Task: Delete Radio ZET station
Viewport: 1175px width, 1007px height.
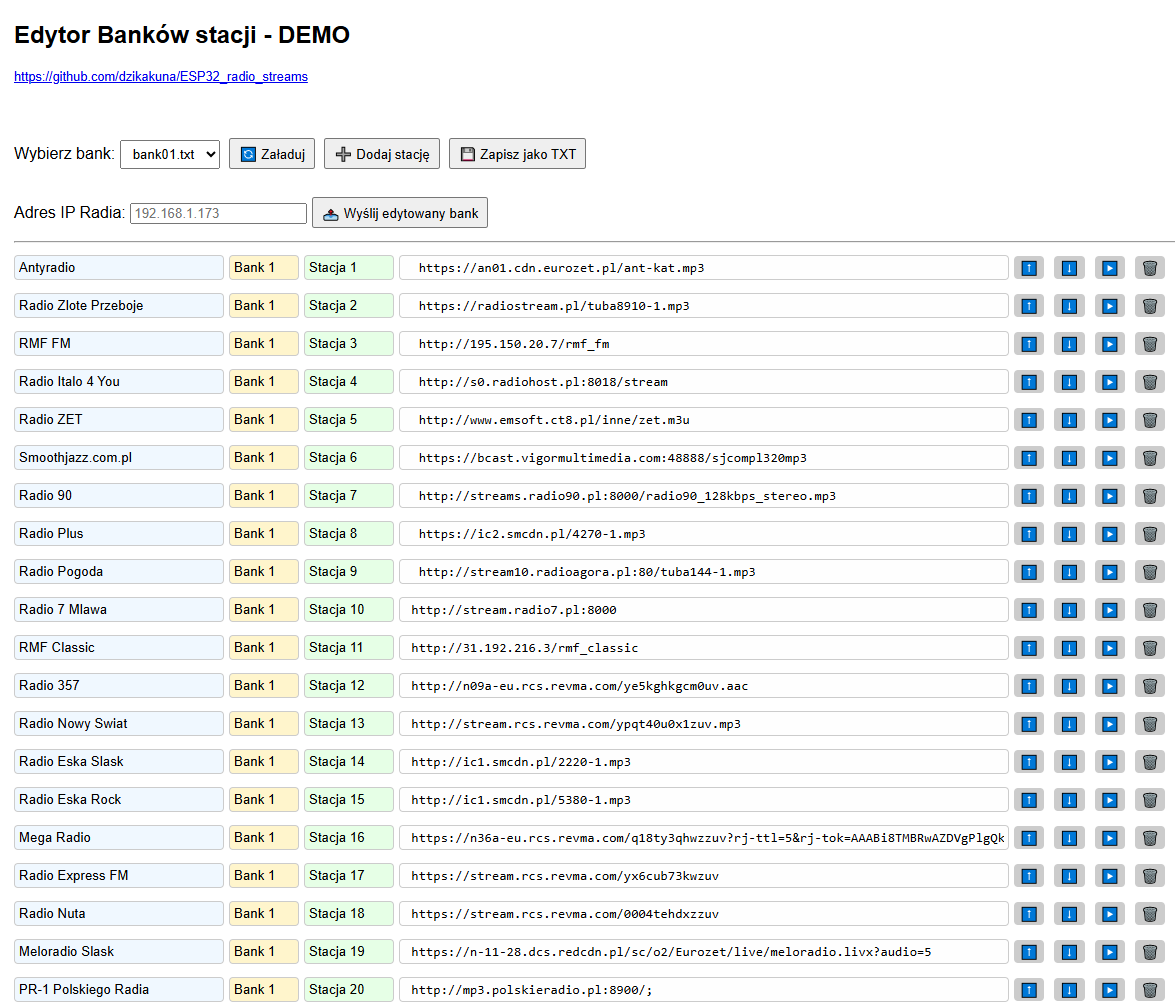Action: 1150,420
